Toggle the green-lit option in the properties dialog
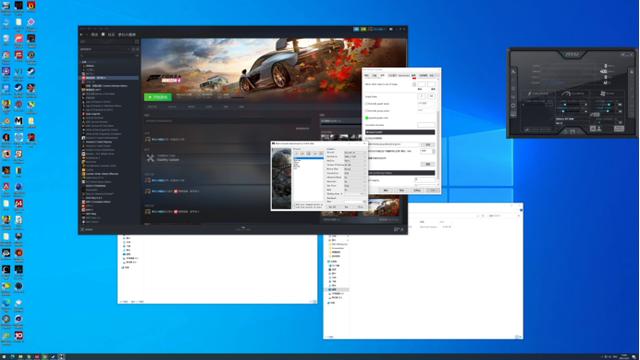The image size is (640, 360). click(x=367, y=118)
